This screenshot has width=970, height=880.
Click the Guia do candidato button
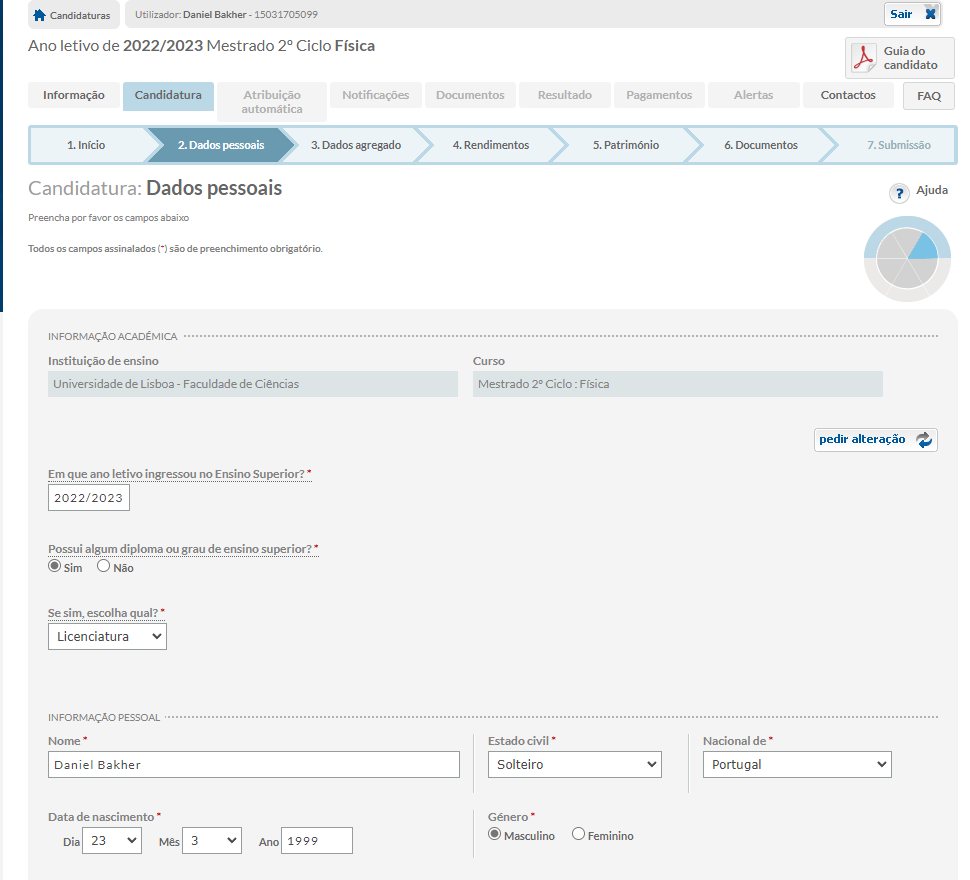pos(899,58)
